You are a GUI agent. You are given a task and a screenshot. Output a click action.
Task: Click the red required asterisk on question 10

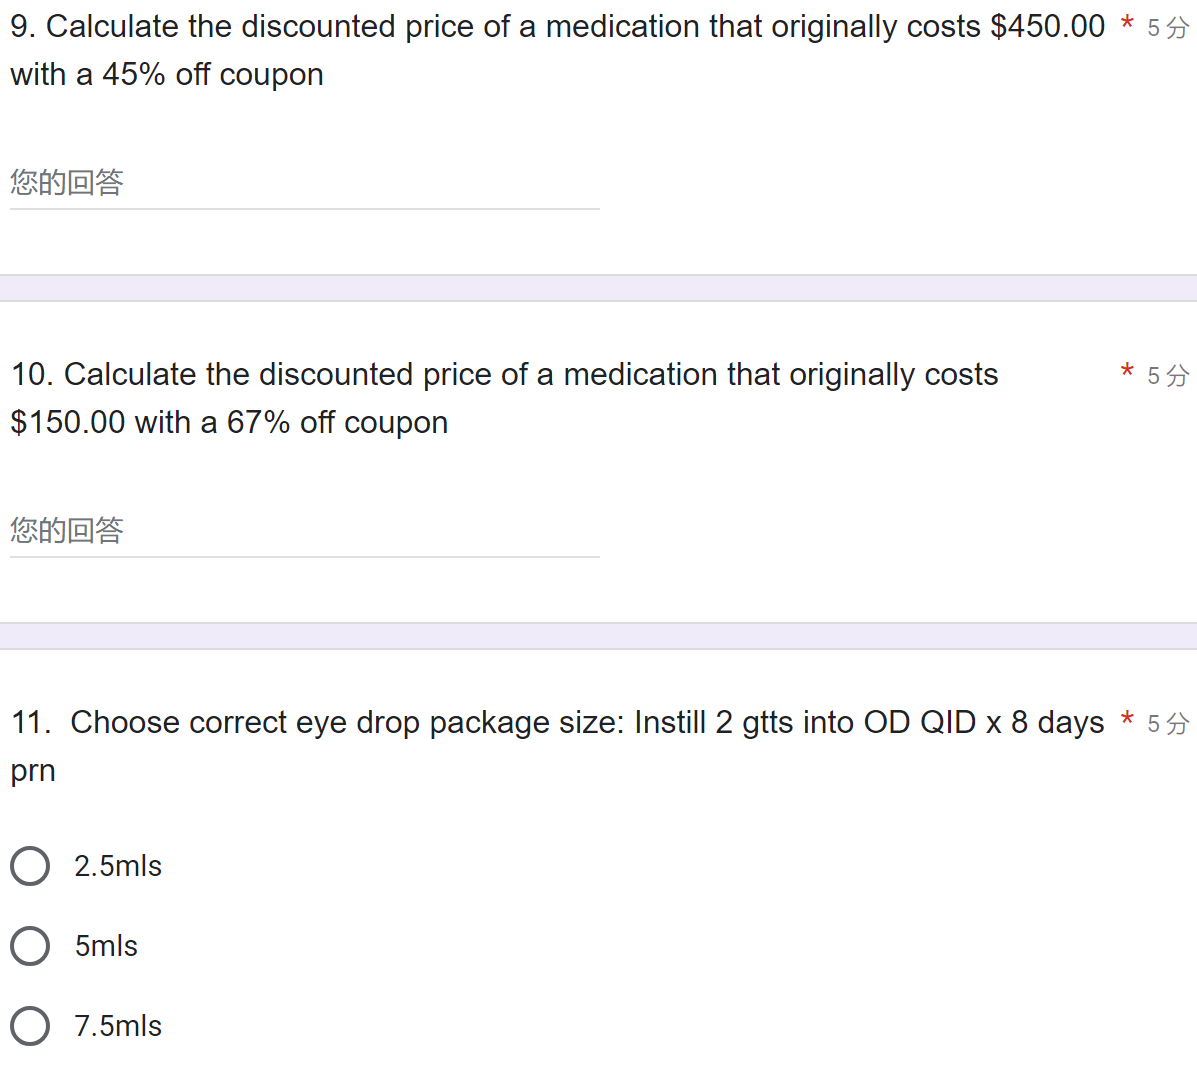pos(1127,371)
